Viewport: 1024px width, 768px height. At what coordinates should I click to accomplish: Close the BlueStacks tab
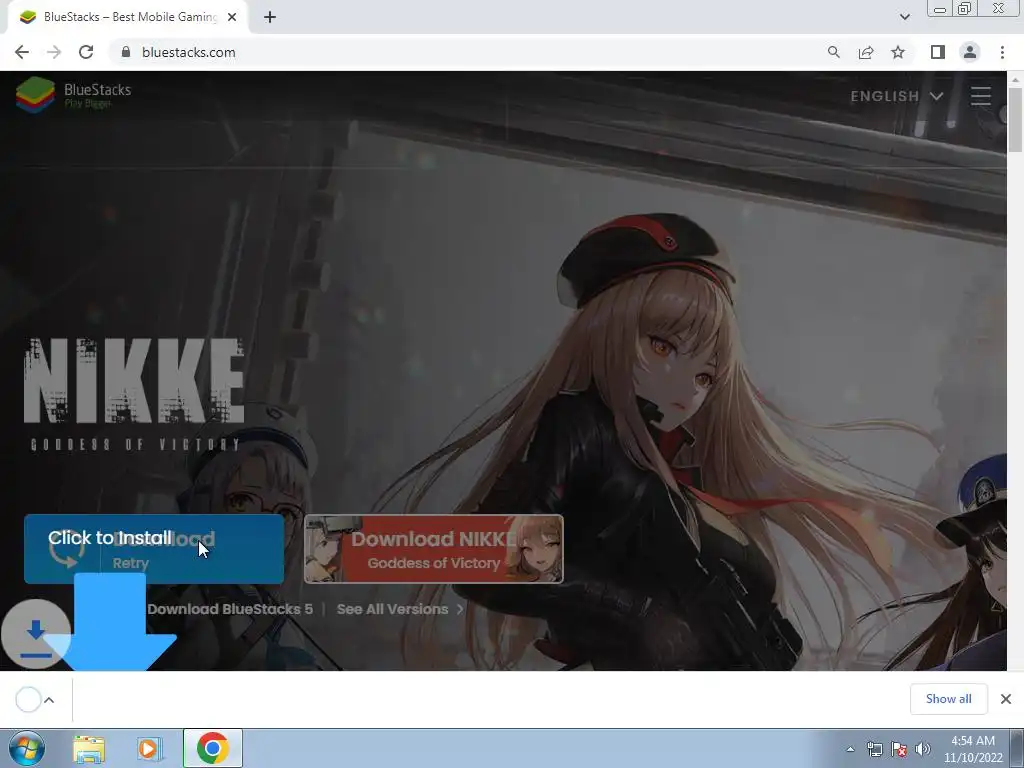[232, 17]
